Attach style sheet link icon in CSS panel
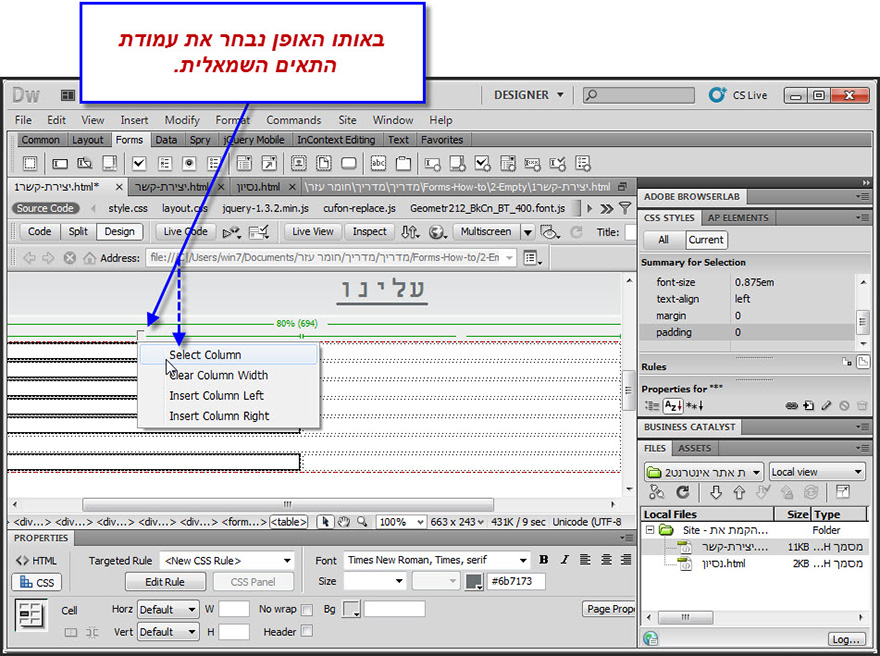The width and height of the screenshot is (880, 656). pos(791,406)
